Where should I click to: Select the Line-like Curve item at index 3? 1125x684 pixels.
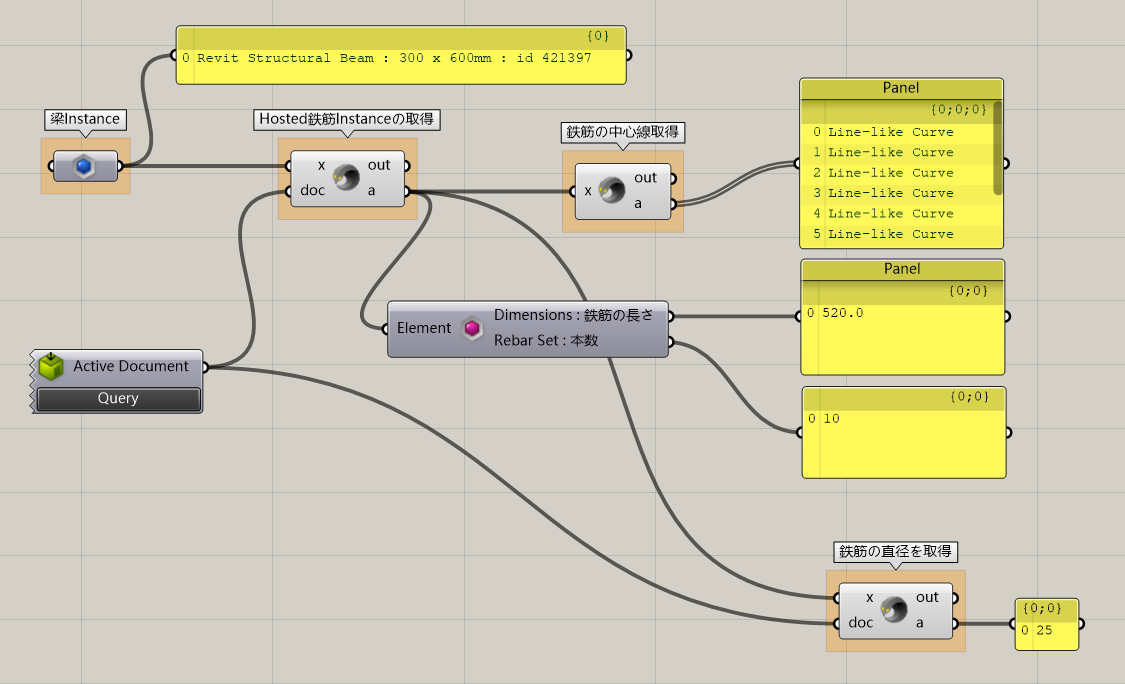[890, 193]
